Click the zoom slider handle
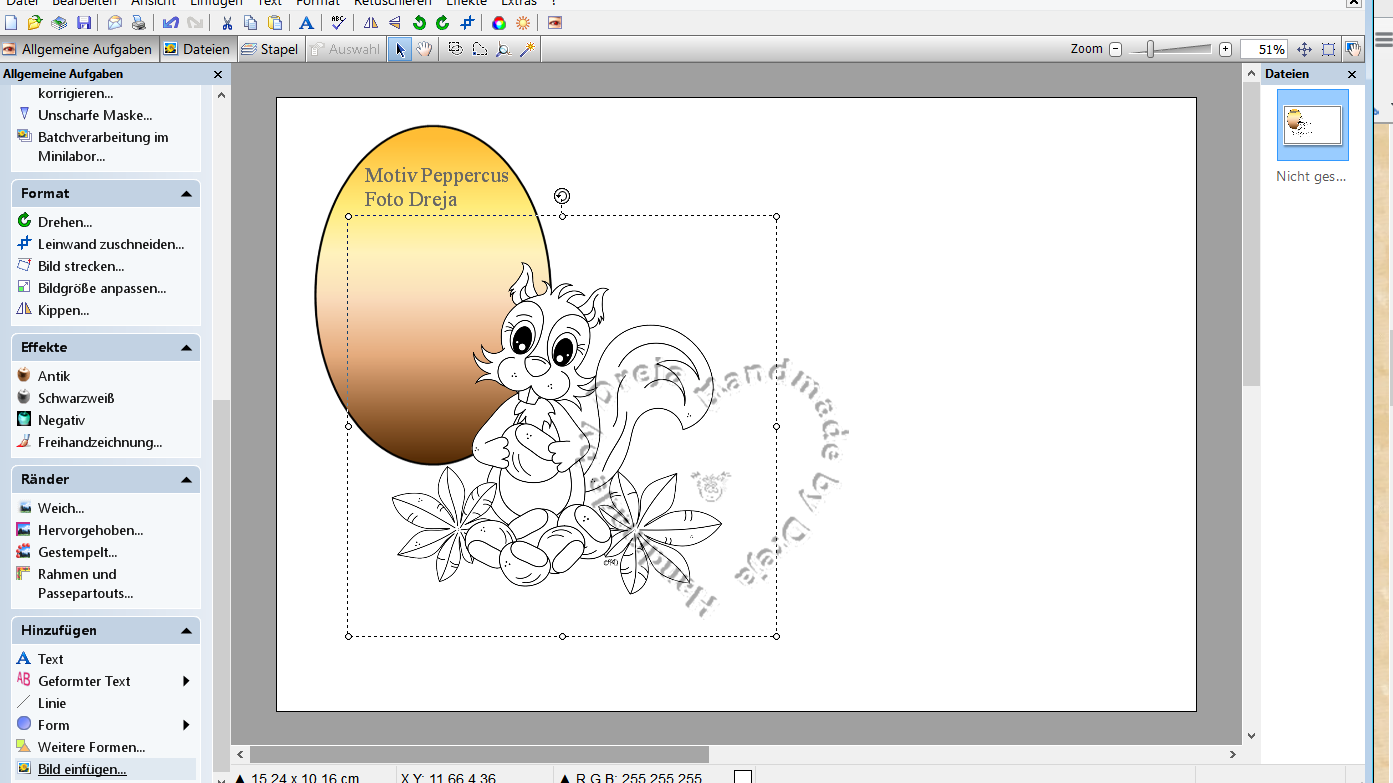The width and height of the screenshot is (1393, 783). point(1150,49)
